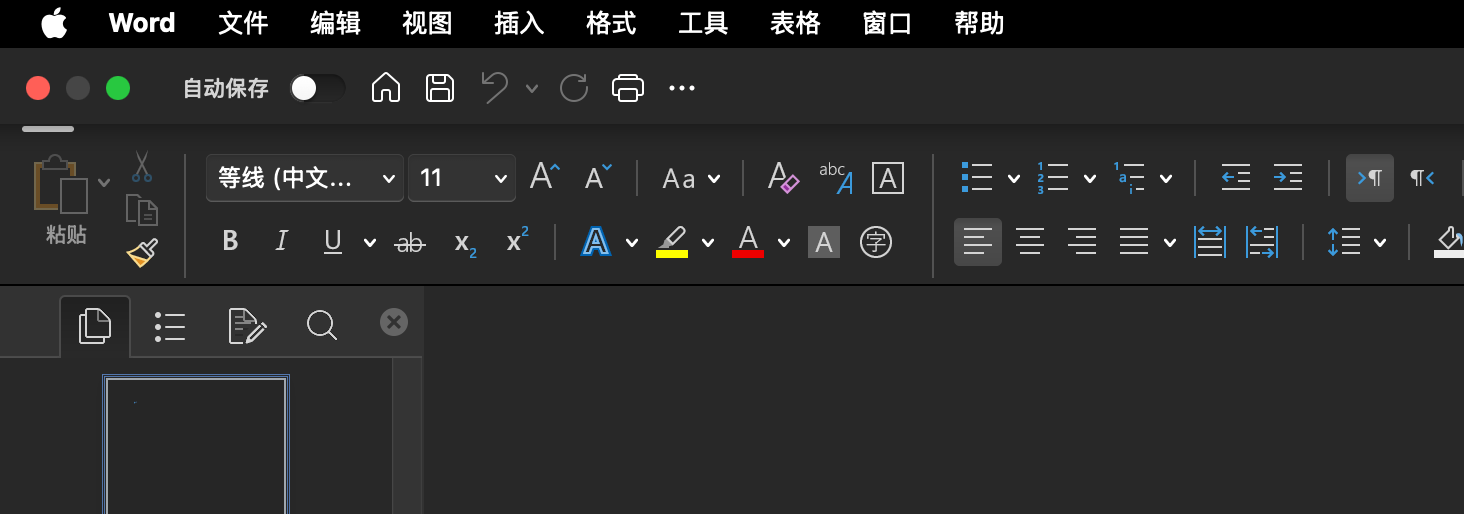Expand highlight color dropdown arrow
This screenshot has height=514, width=1464.
(708, 243)
